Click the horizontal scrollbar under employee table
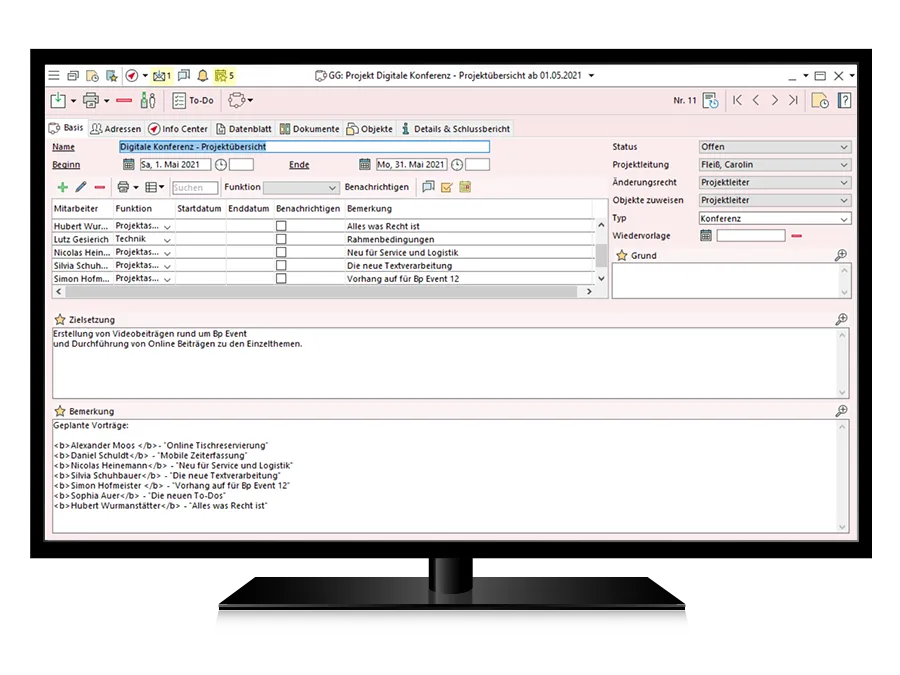The width and height of the screenshot is (900, 675). tap(320, 292)
